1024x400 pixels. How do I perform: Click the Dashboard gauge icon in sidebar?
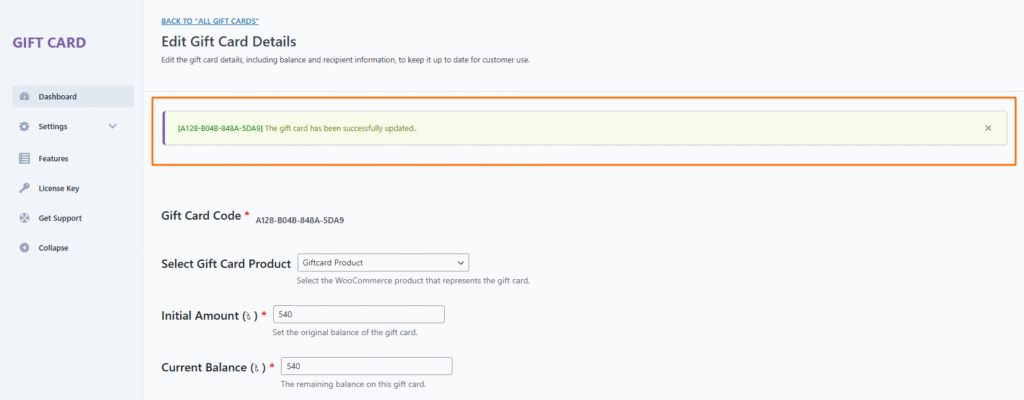[x=24, y=97]
